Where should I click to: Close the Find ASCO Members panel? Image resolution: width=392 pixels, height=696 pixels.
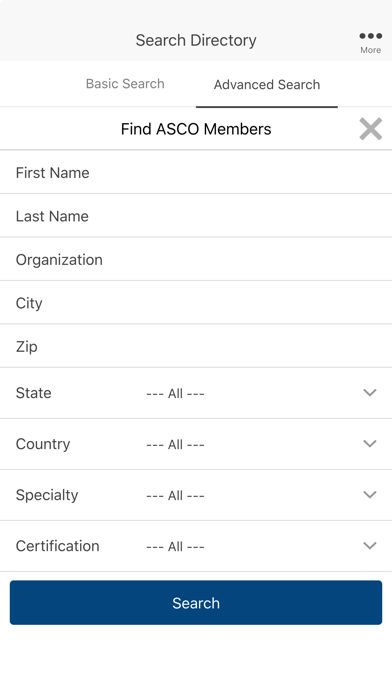click(x=371, y=129)
